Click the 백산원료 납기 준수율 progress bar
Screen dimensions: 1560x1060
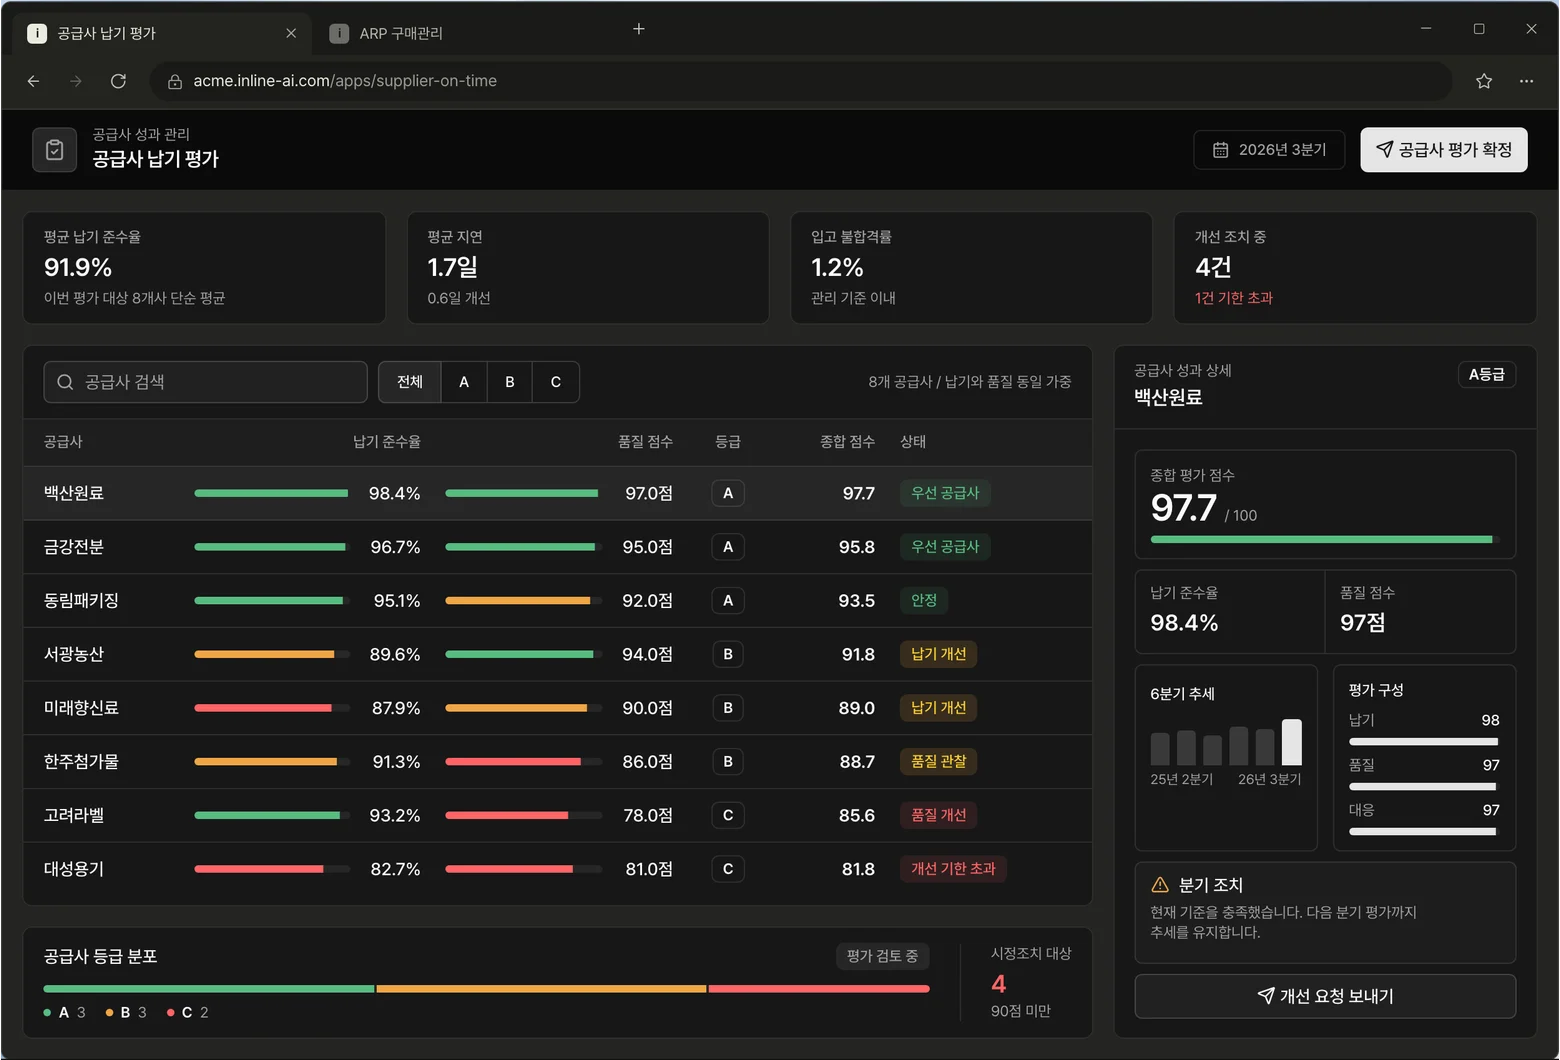pos(272,493)
